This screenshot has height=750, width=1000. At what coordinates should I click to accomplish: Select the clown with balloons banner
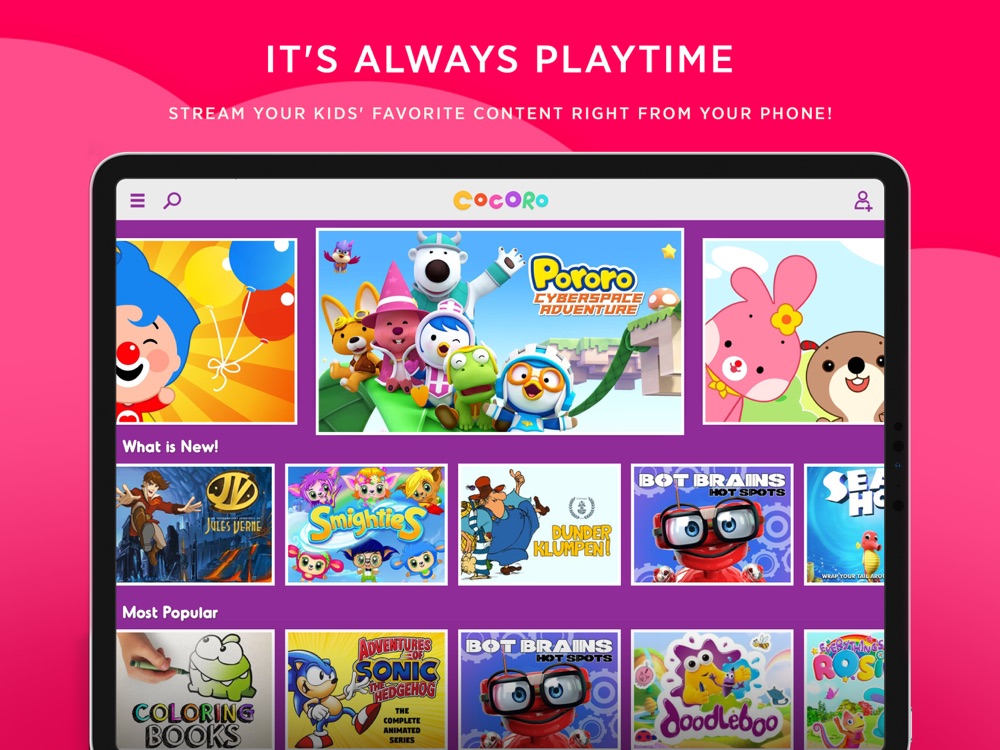[206, 331]
